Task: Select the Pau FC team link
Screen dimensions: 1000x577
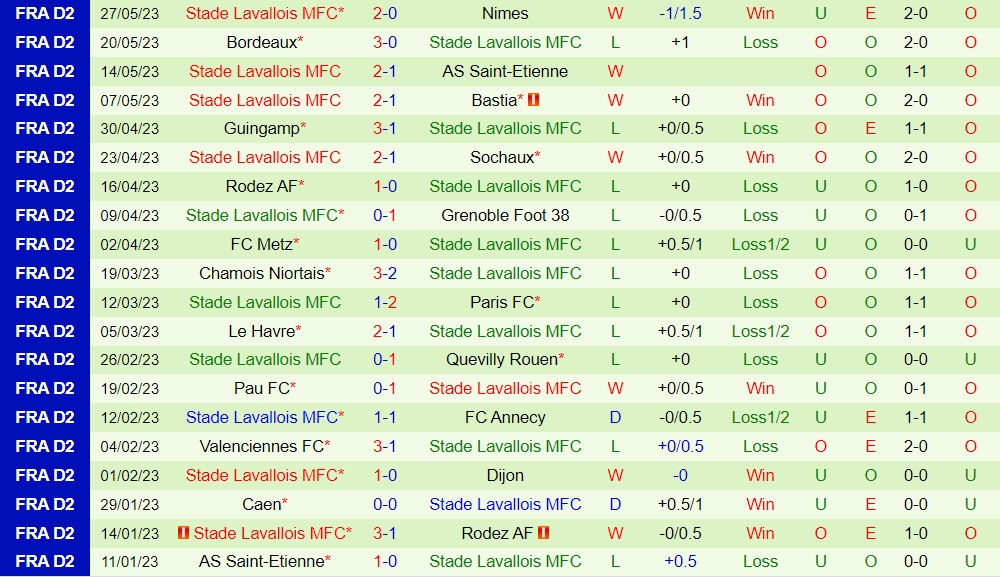Action: [x=261, y=388]
